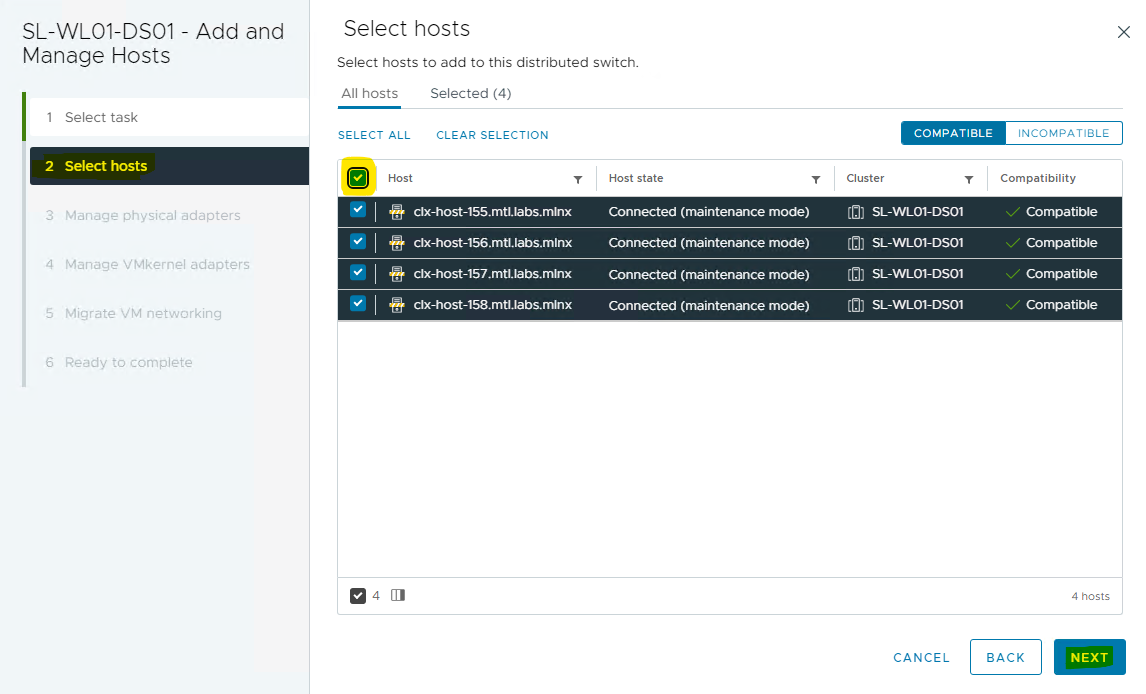Screen dimensions: 1146x694
Task: Click SL-WL01-DS01 cluster name in clx-host-157 row
Action: point(917,274)
